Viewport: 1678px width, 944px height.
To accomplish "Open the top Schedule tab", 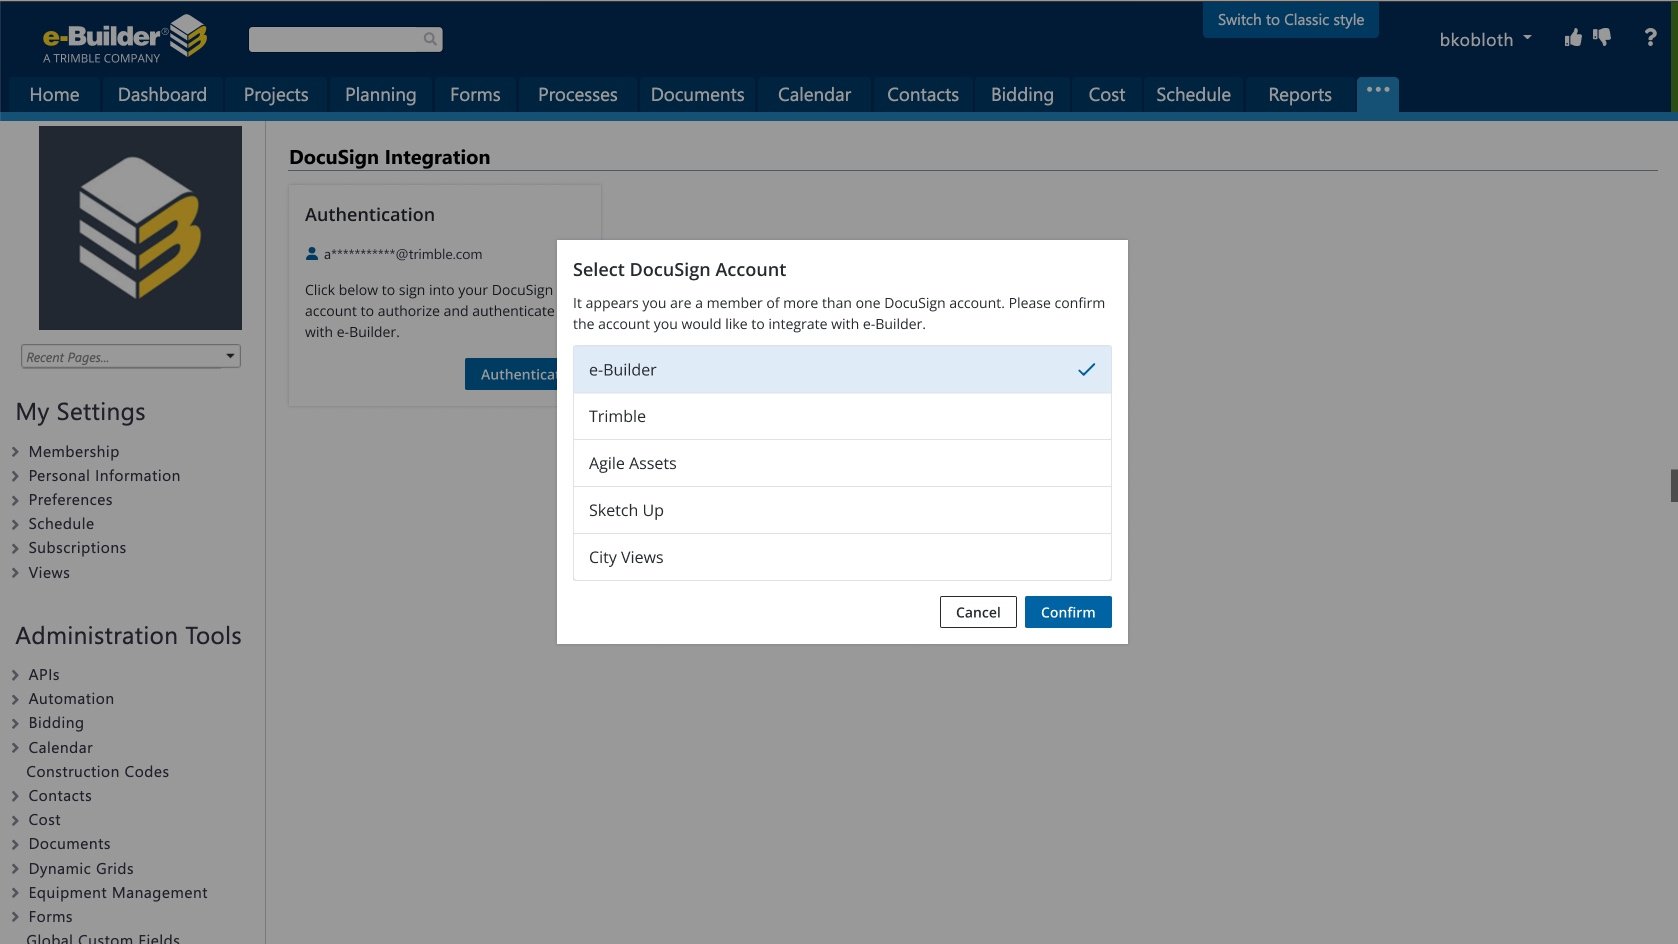I will pos(1193,94).
